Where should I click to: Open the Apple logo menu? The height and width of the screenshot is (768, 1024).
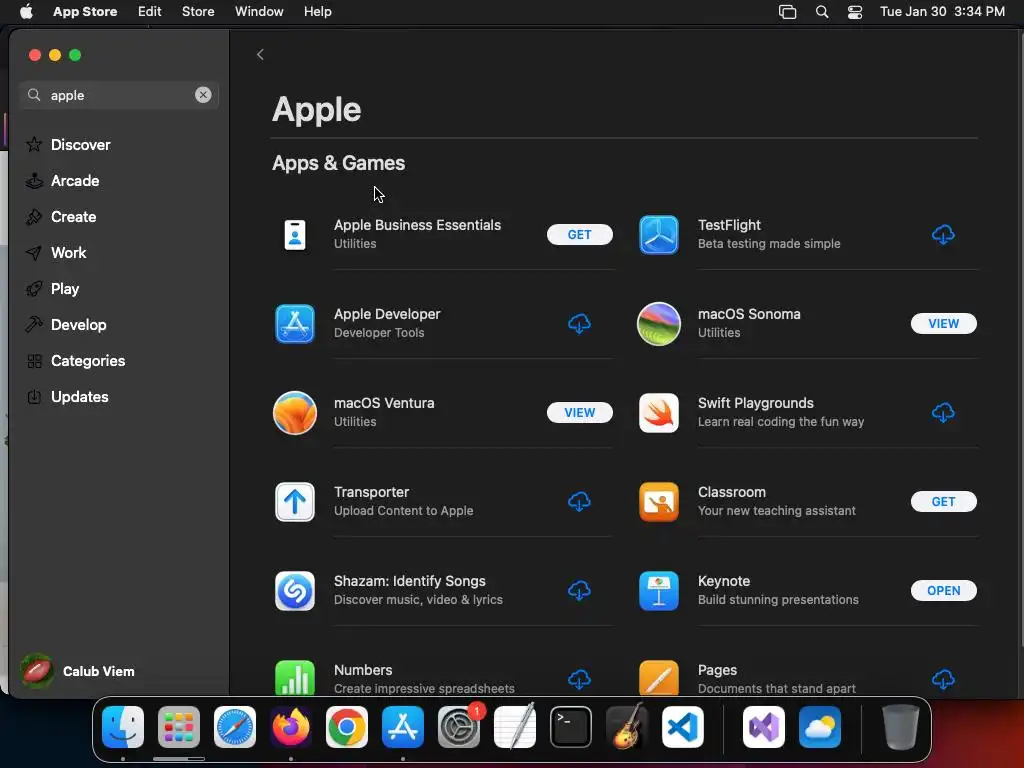click(26, 12)
